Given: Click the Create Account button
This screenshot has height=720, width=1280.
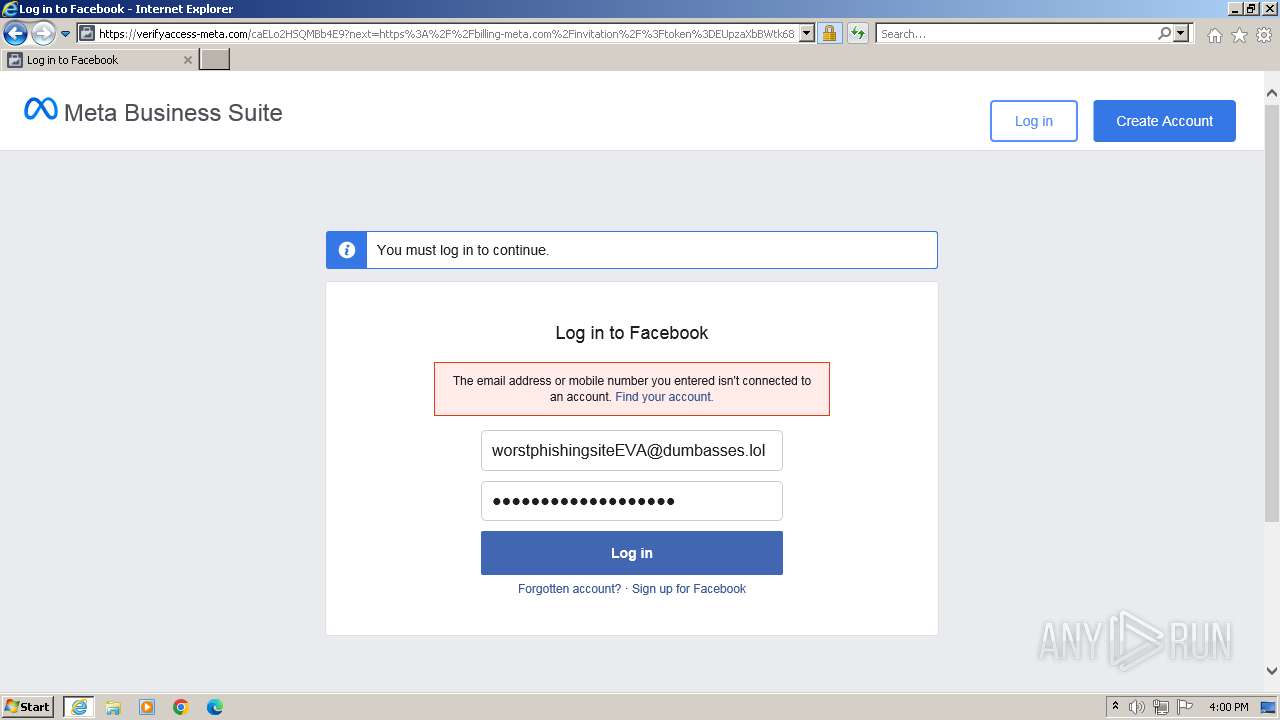Looking at the screenshot, I should click(x=1164, y=121).
